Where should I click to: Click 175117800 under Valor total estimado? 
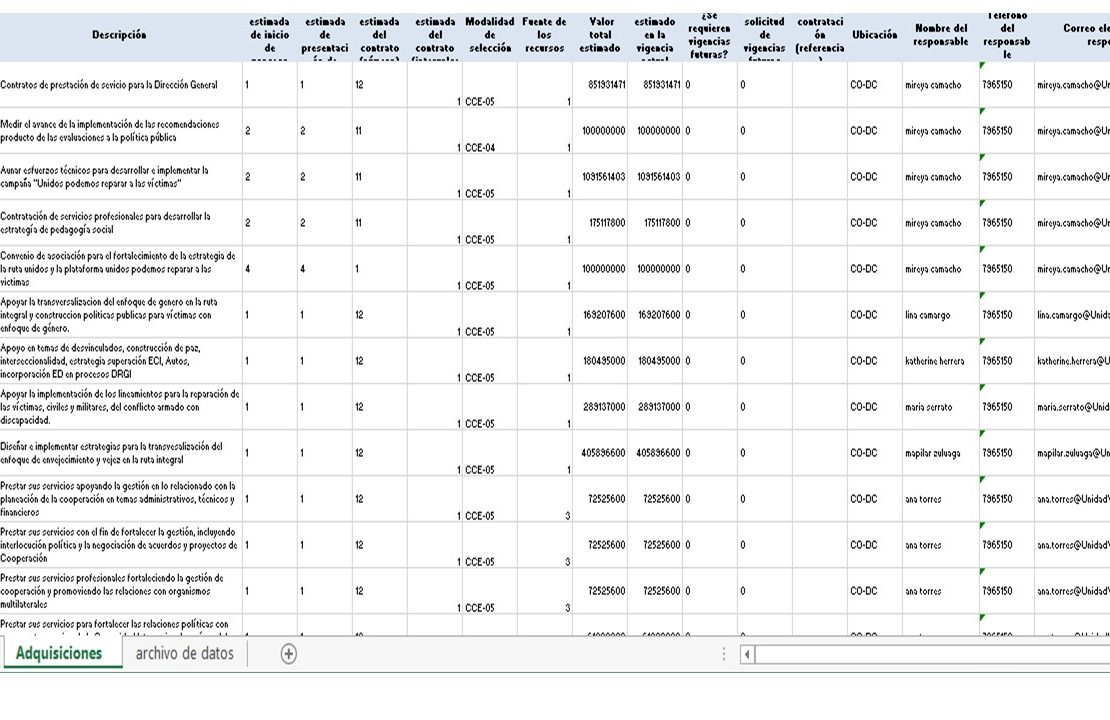click(600, 223)
